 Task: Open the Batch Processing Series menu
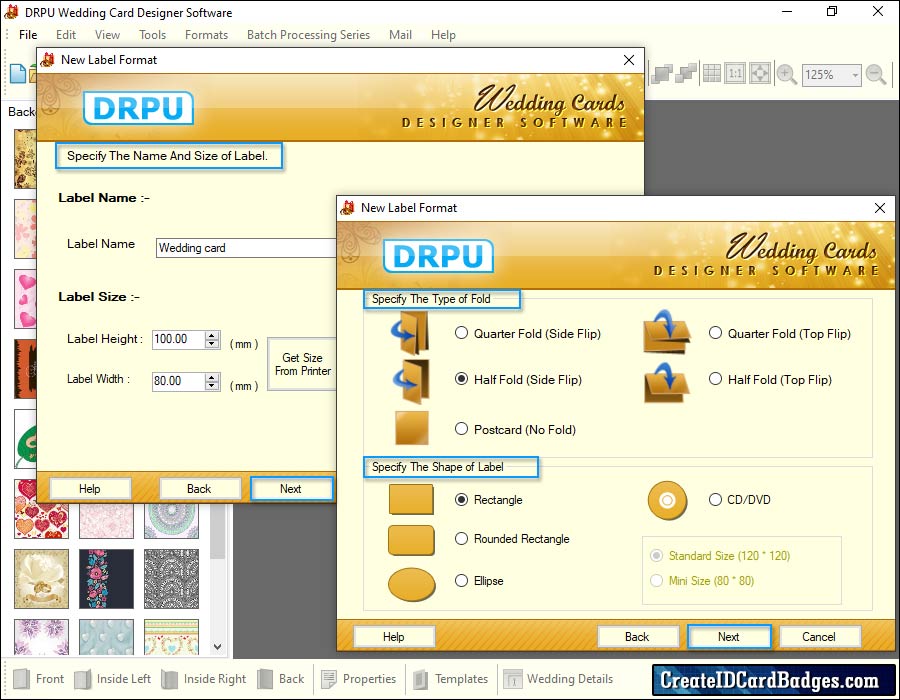point(308,35)
